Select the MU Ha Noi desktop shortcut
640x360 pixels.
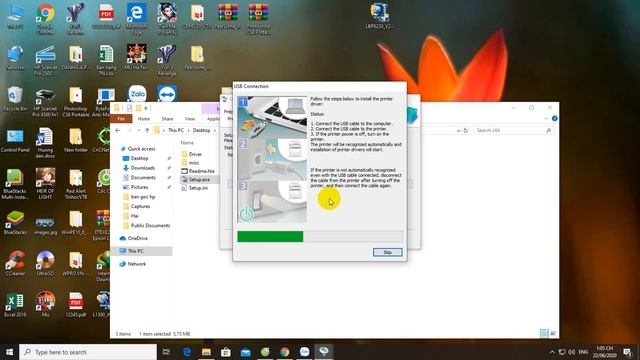click(136, 57)
